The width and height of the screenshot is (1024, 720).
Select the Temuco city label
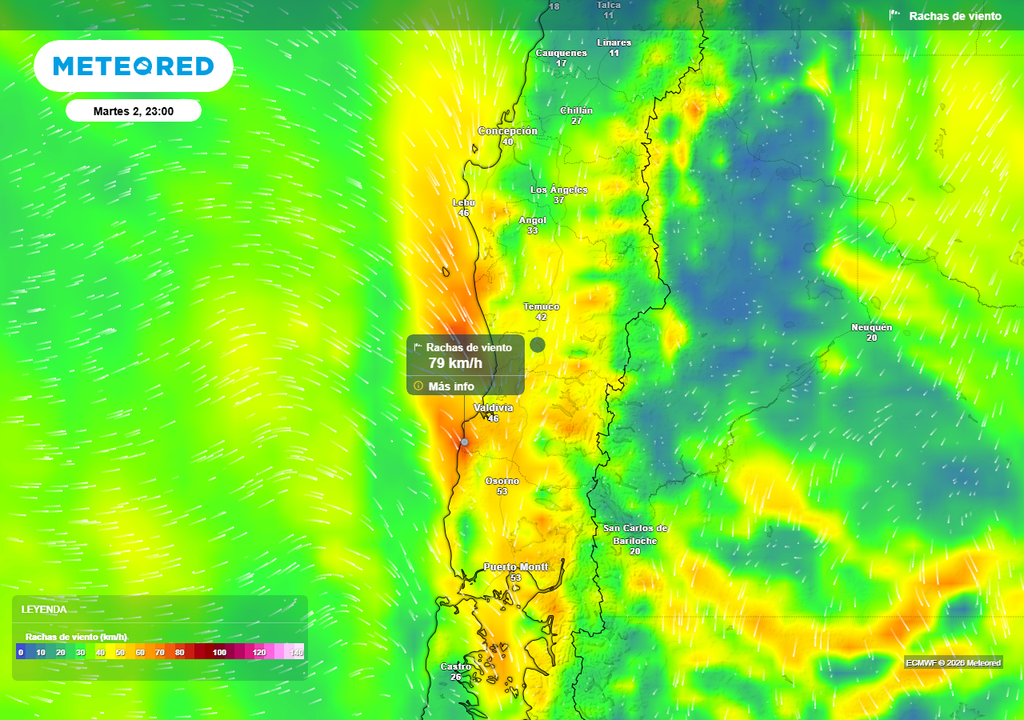click(x=541, y=306)
